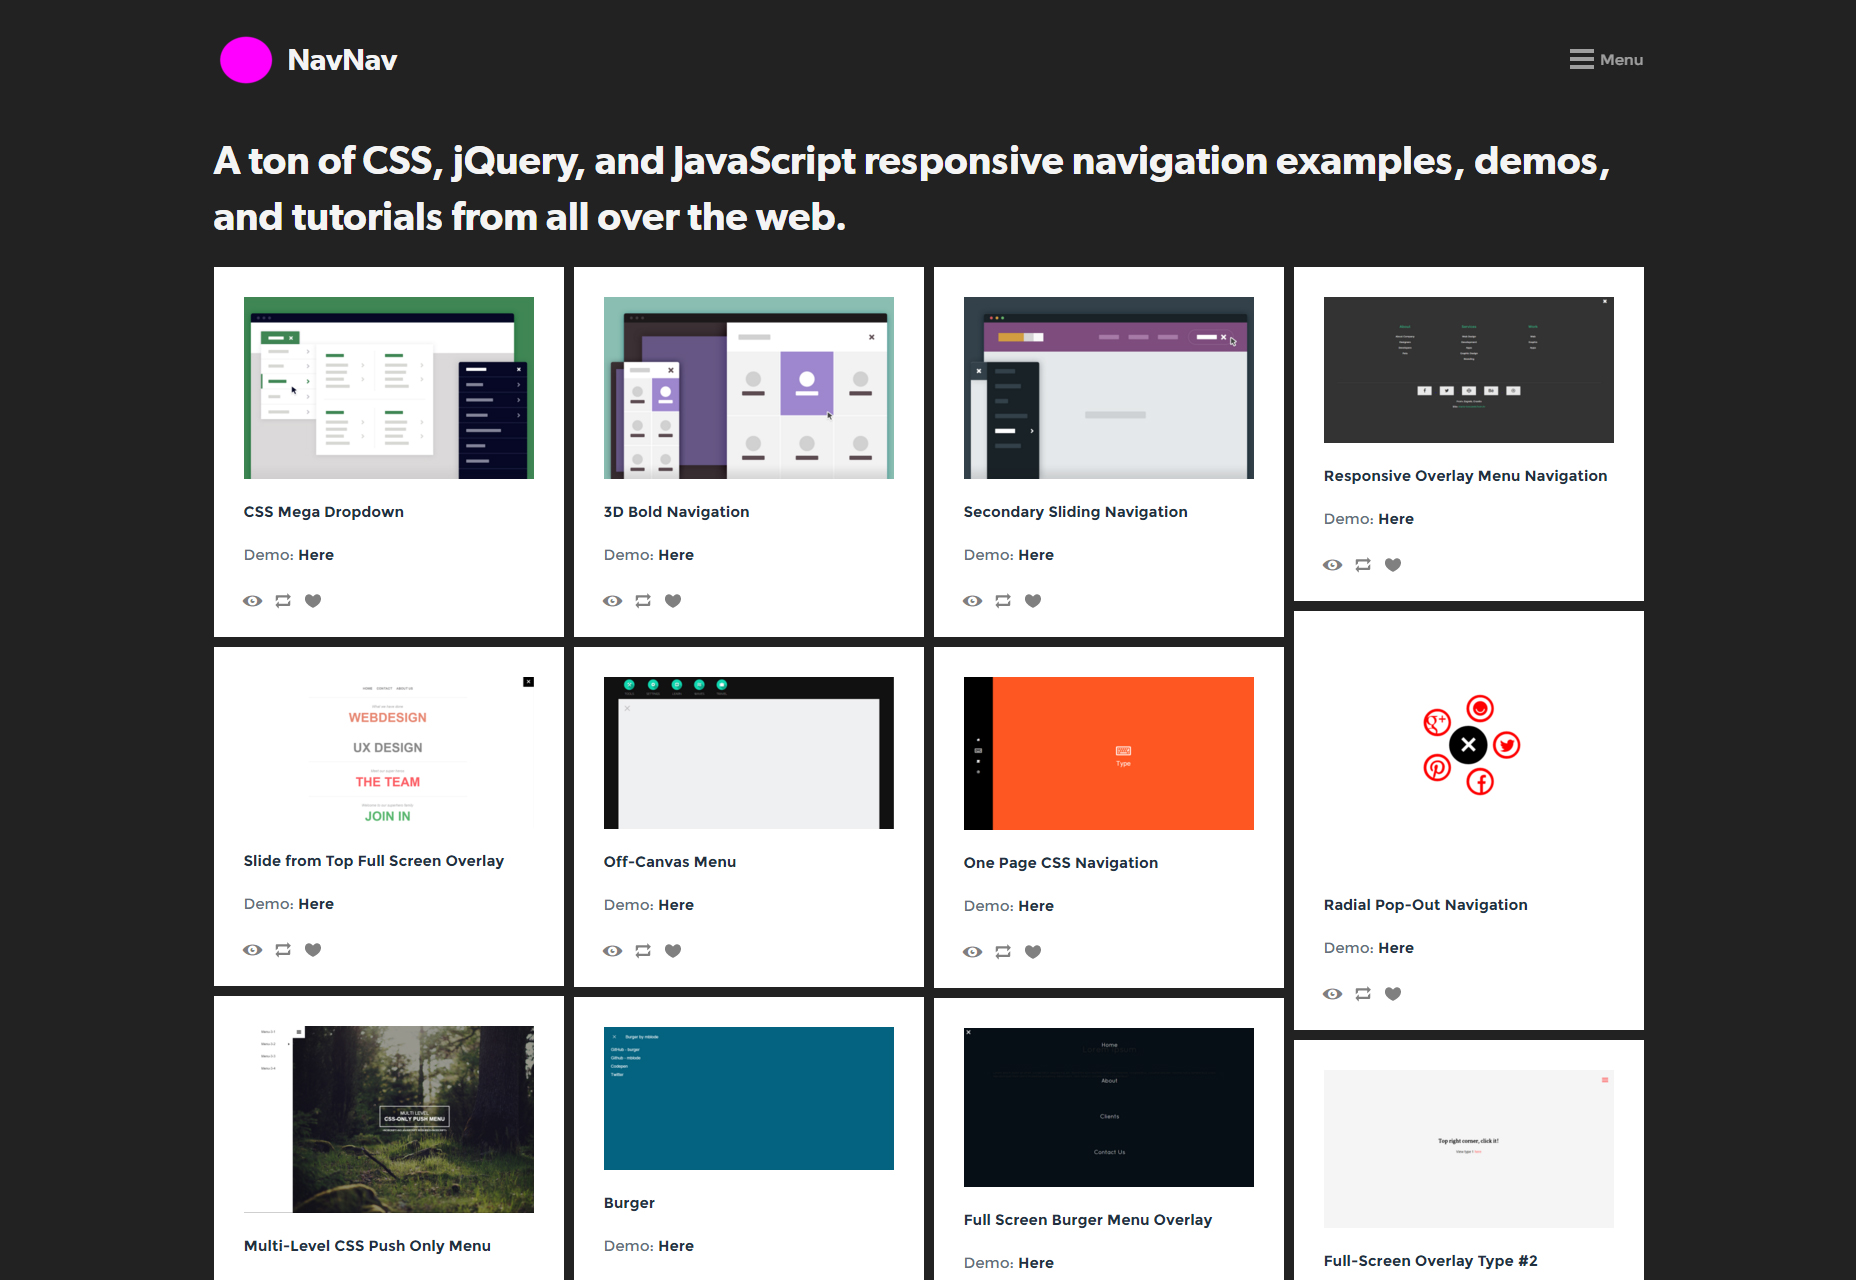
Task: Click the eye icon under Secondary Sliding Navigation
Action: pos(973,601)
